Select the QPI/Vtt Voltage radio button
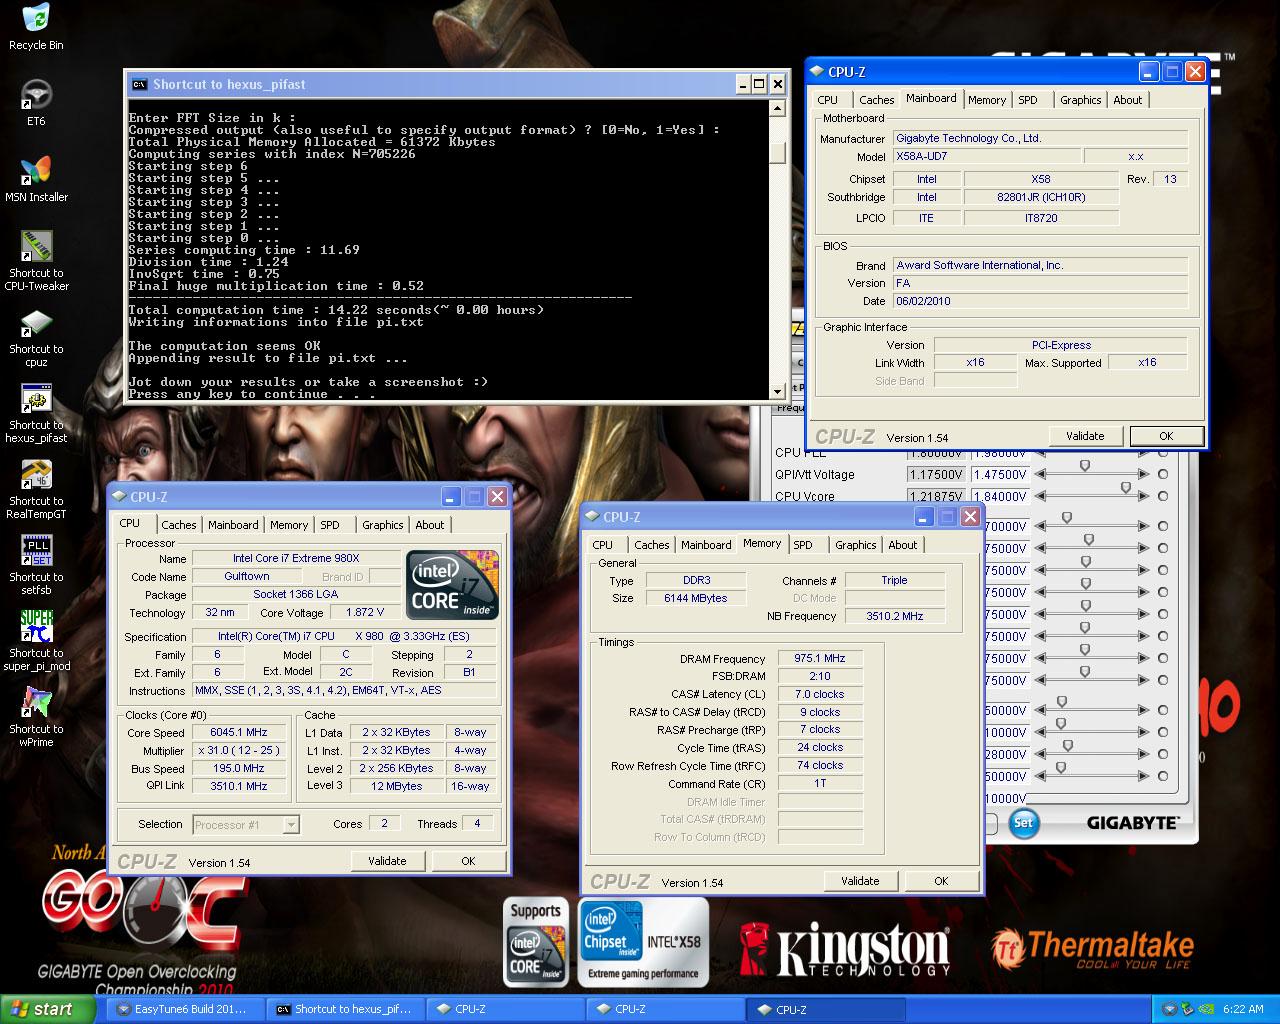 pos(1163,474)
